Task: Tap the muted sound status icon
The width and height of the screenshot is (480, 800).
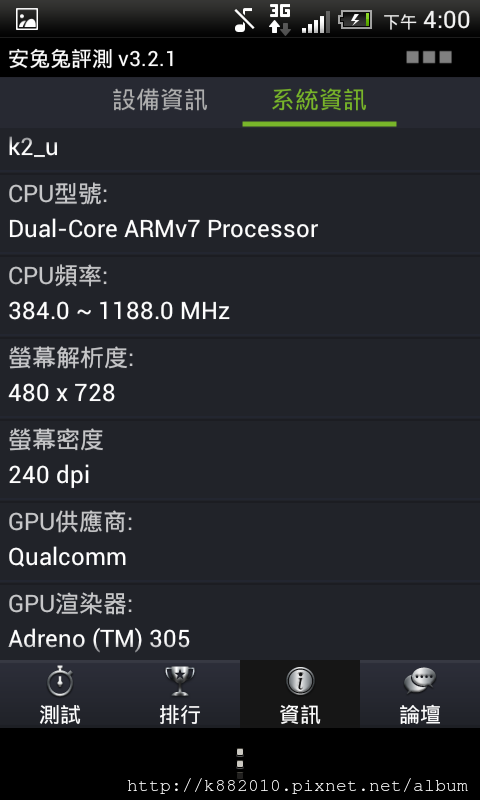Action: (244, 21)
